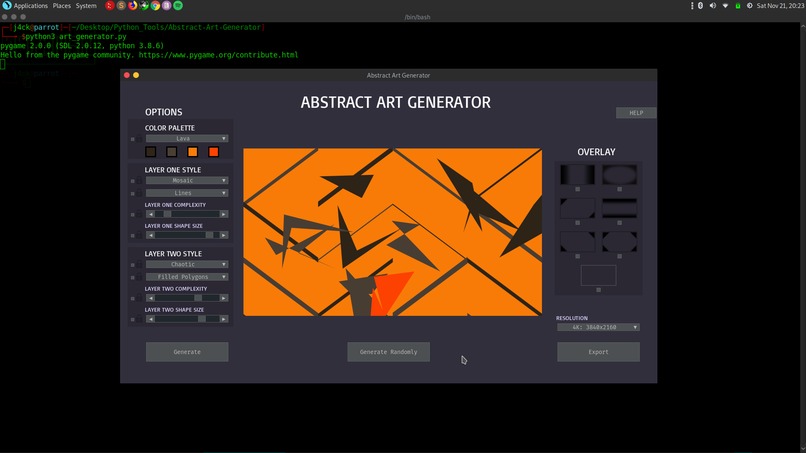The image size is (806, 453).
Task: Click the Layer Two Complexity slider handle
Action: click(x=198, y=298)
